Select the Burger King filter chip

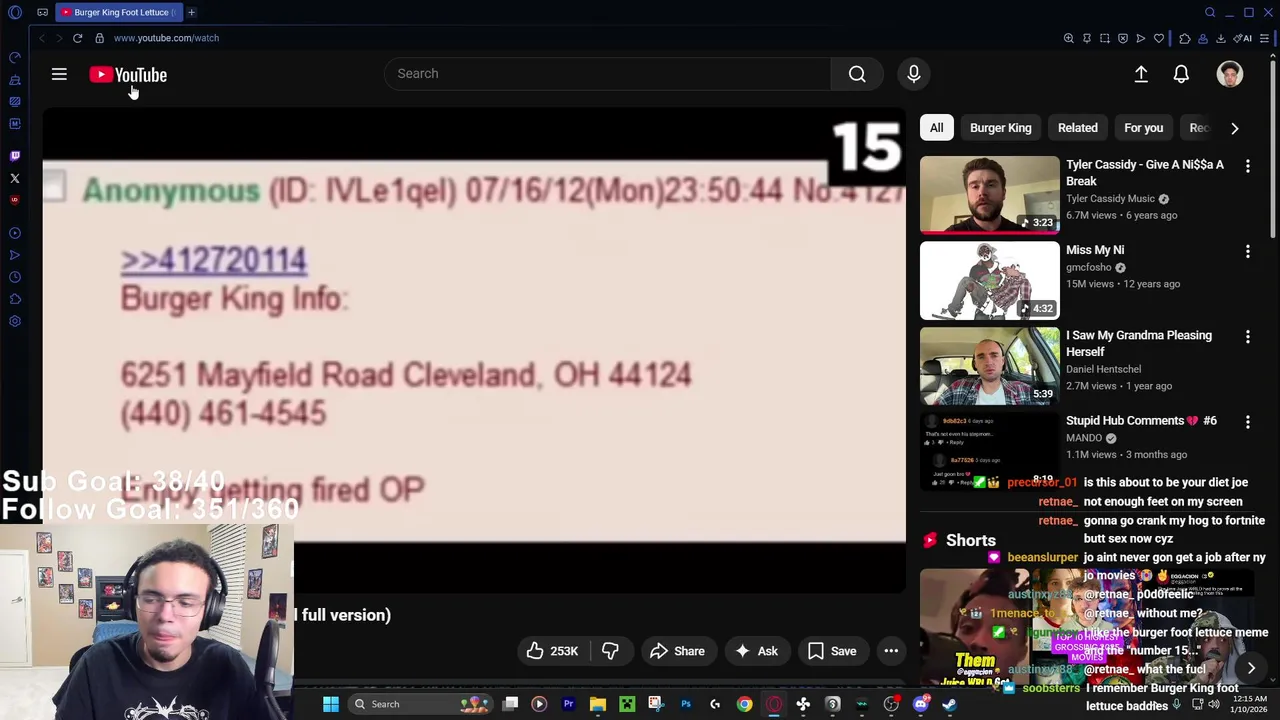1000,128
